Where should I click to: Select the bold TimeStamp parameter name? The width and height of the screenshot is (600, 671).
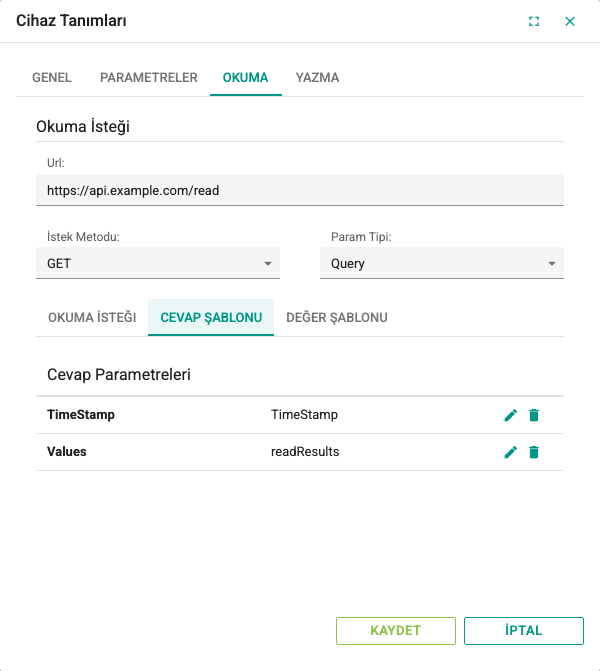[81, 415]
